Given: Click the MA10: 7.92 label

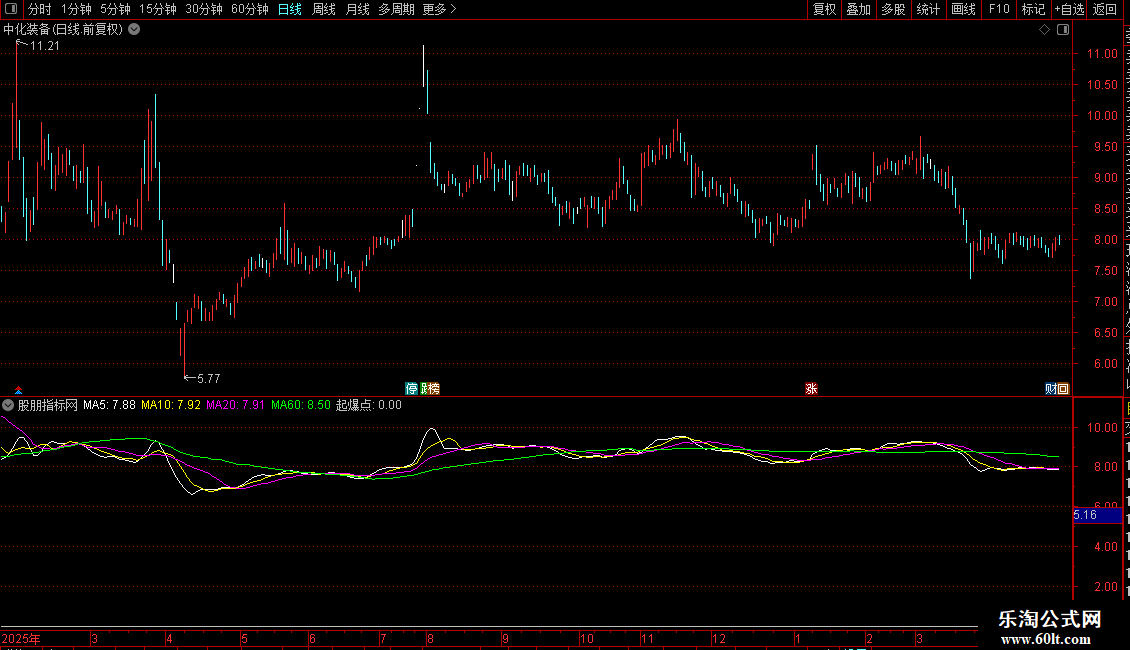Looking at the screenshot, I should 171,405.
